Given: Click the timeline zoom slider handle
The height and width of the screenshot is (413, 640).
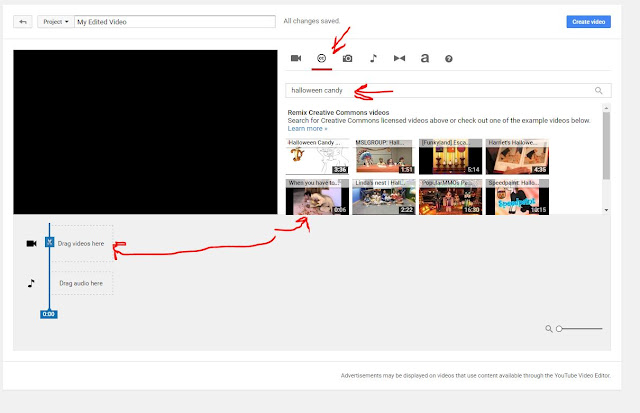Looking at the screenshot, I should pos(559,329).
